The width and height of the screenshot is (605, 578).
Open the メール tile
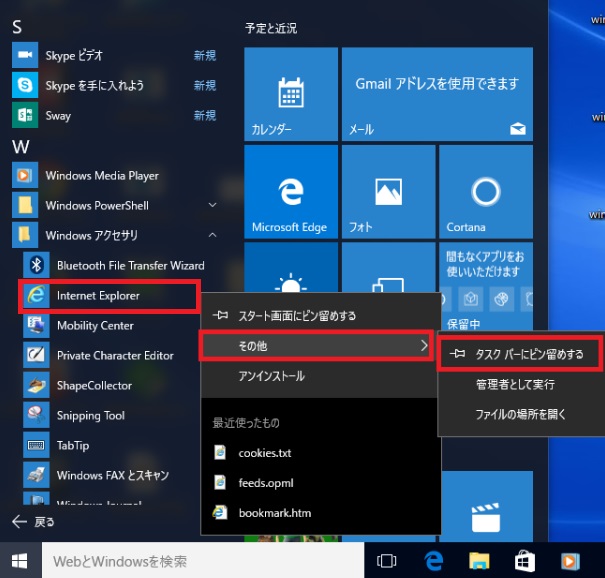[437, 94]
